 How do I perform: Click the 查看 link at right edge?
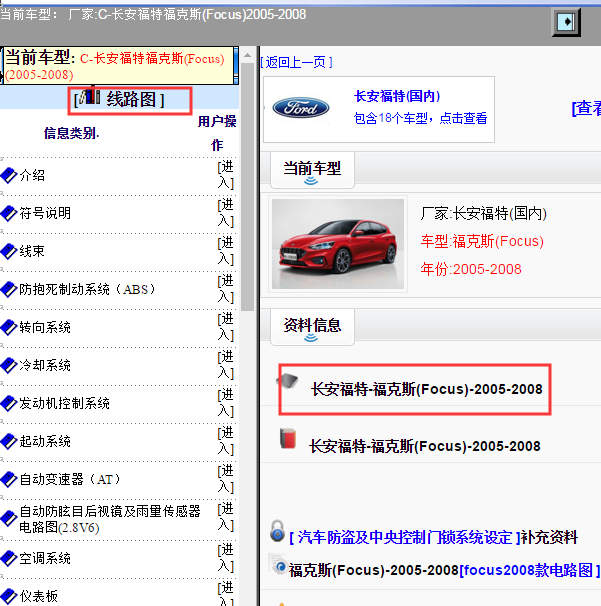click(x=586, y=108)
